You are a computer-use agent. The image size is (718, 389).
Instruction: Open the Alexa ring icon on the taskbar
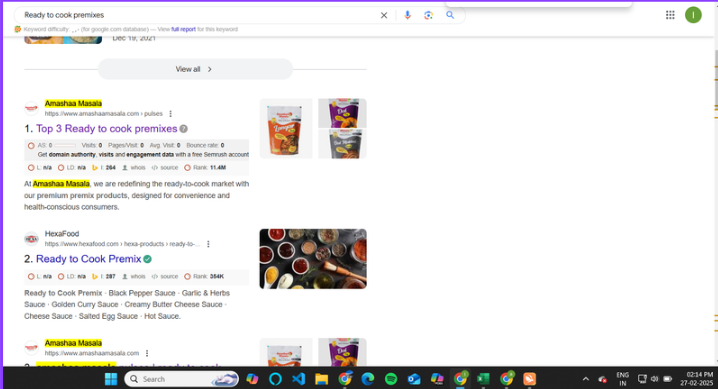(x=275, y=379)
